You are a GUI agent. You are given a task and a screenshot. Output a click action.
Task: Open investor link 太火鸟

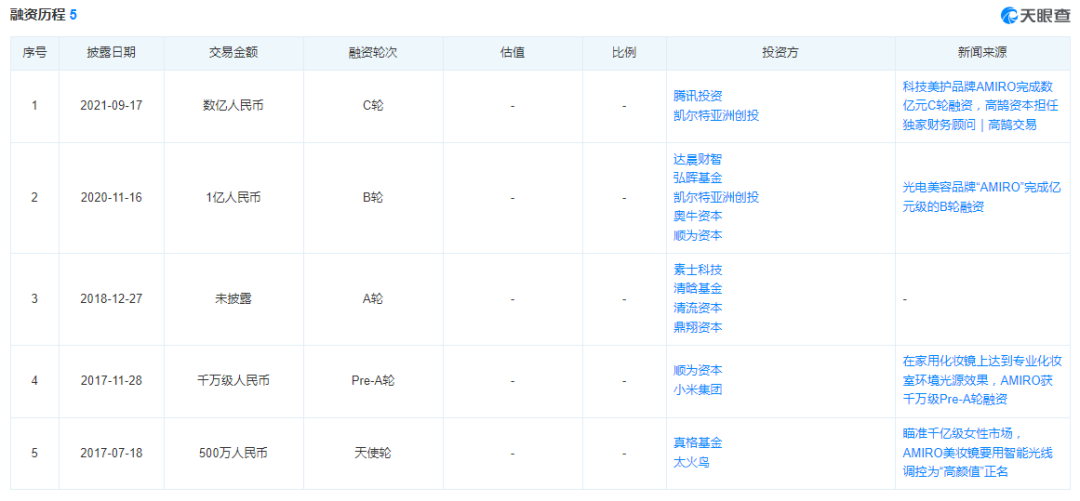(691, 462)
